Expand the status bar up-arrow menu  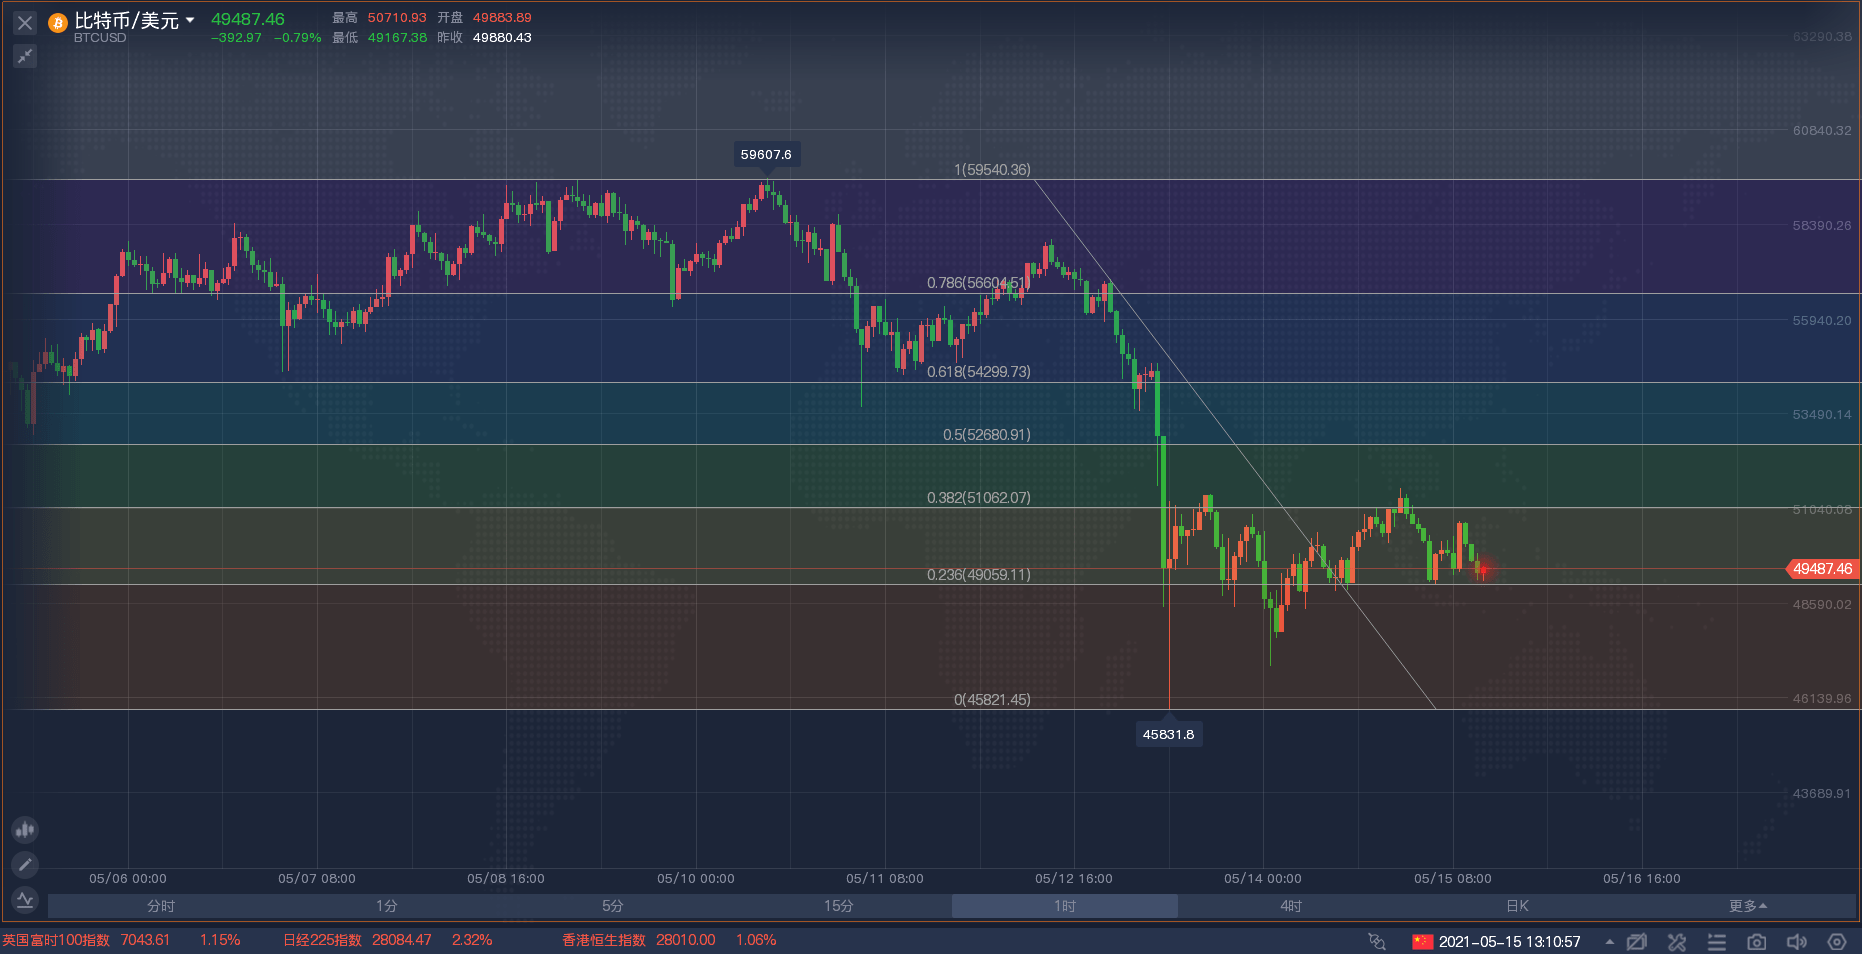click(x=1609, y=942)
